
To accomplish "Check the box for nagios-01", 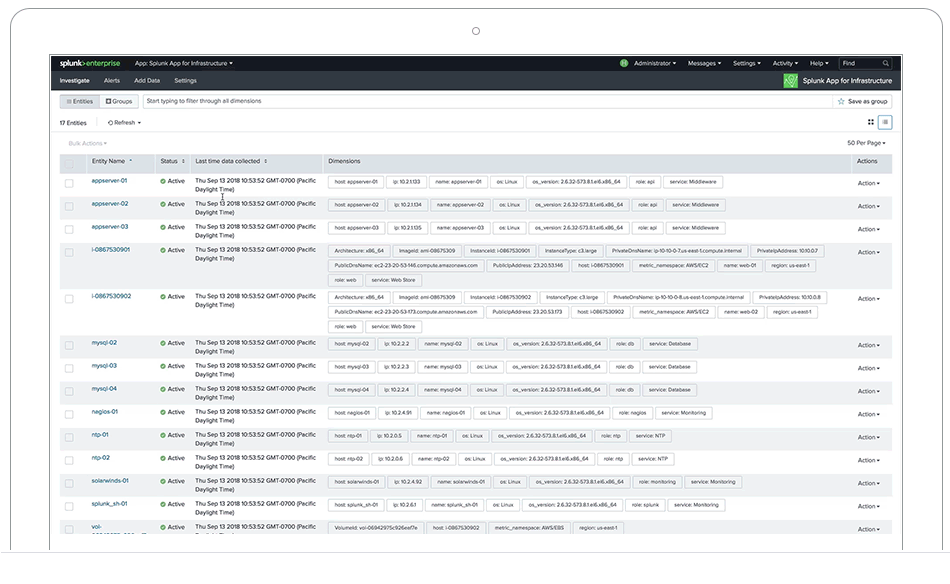I will tap(69, 414).
